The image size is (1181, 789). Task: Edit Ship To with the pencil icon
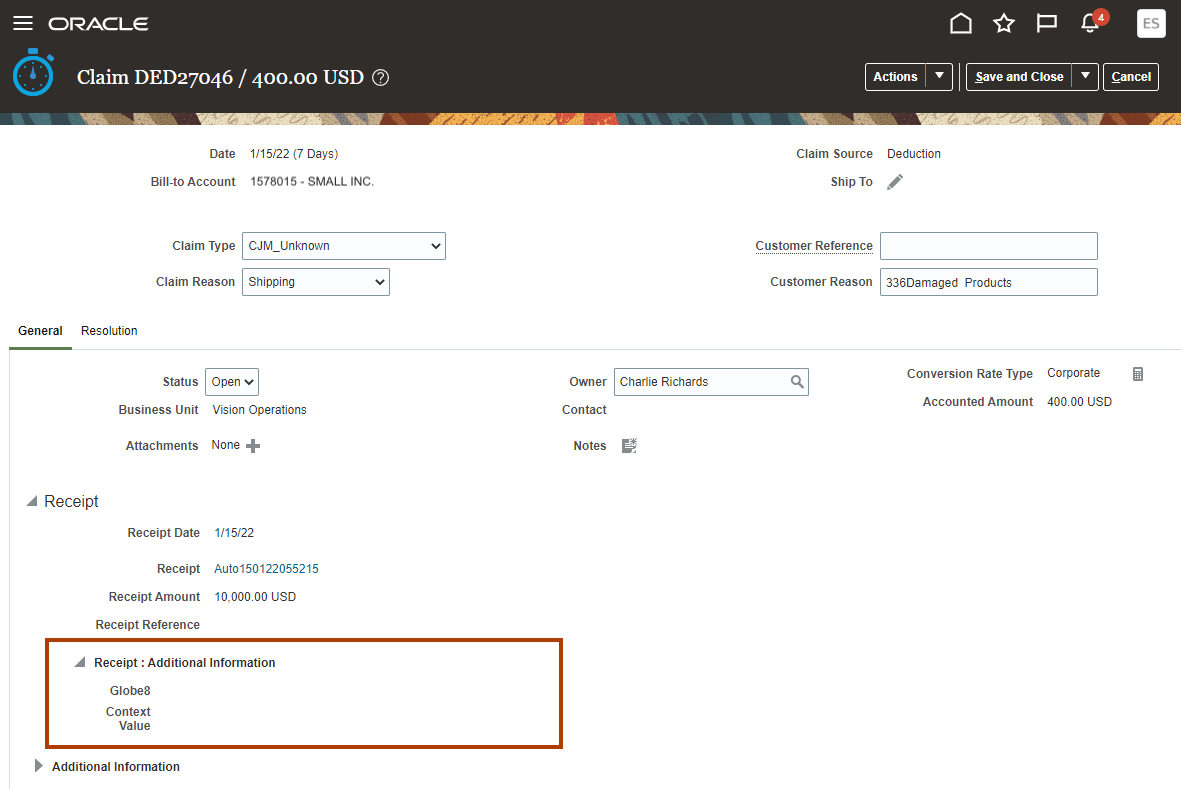tap(894, 181)
